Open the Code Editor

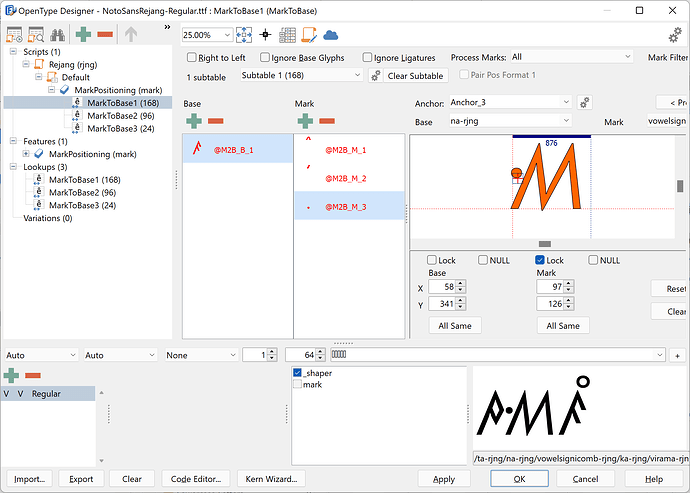pos(195,479)
